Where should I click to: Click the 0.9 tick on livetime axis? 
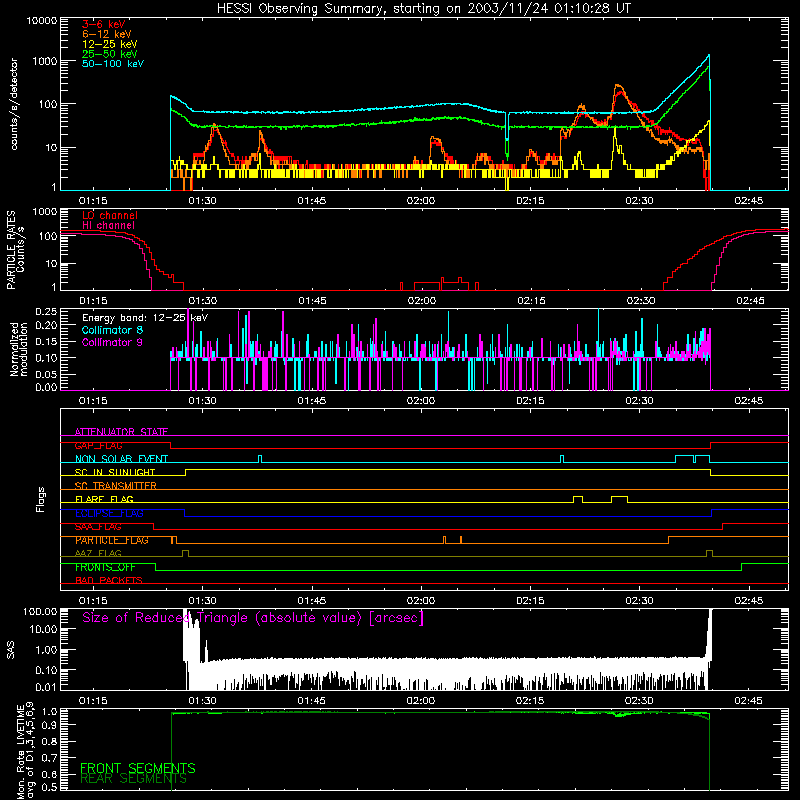[x=51, y=723]
